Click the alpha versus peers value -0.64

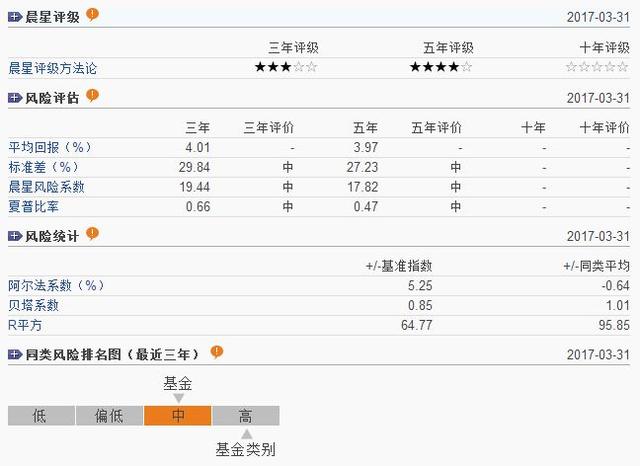pyautogui.click(x=616, y=285)
